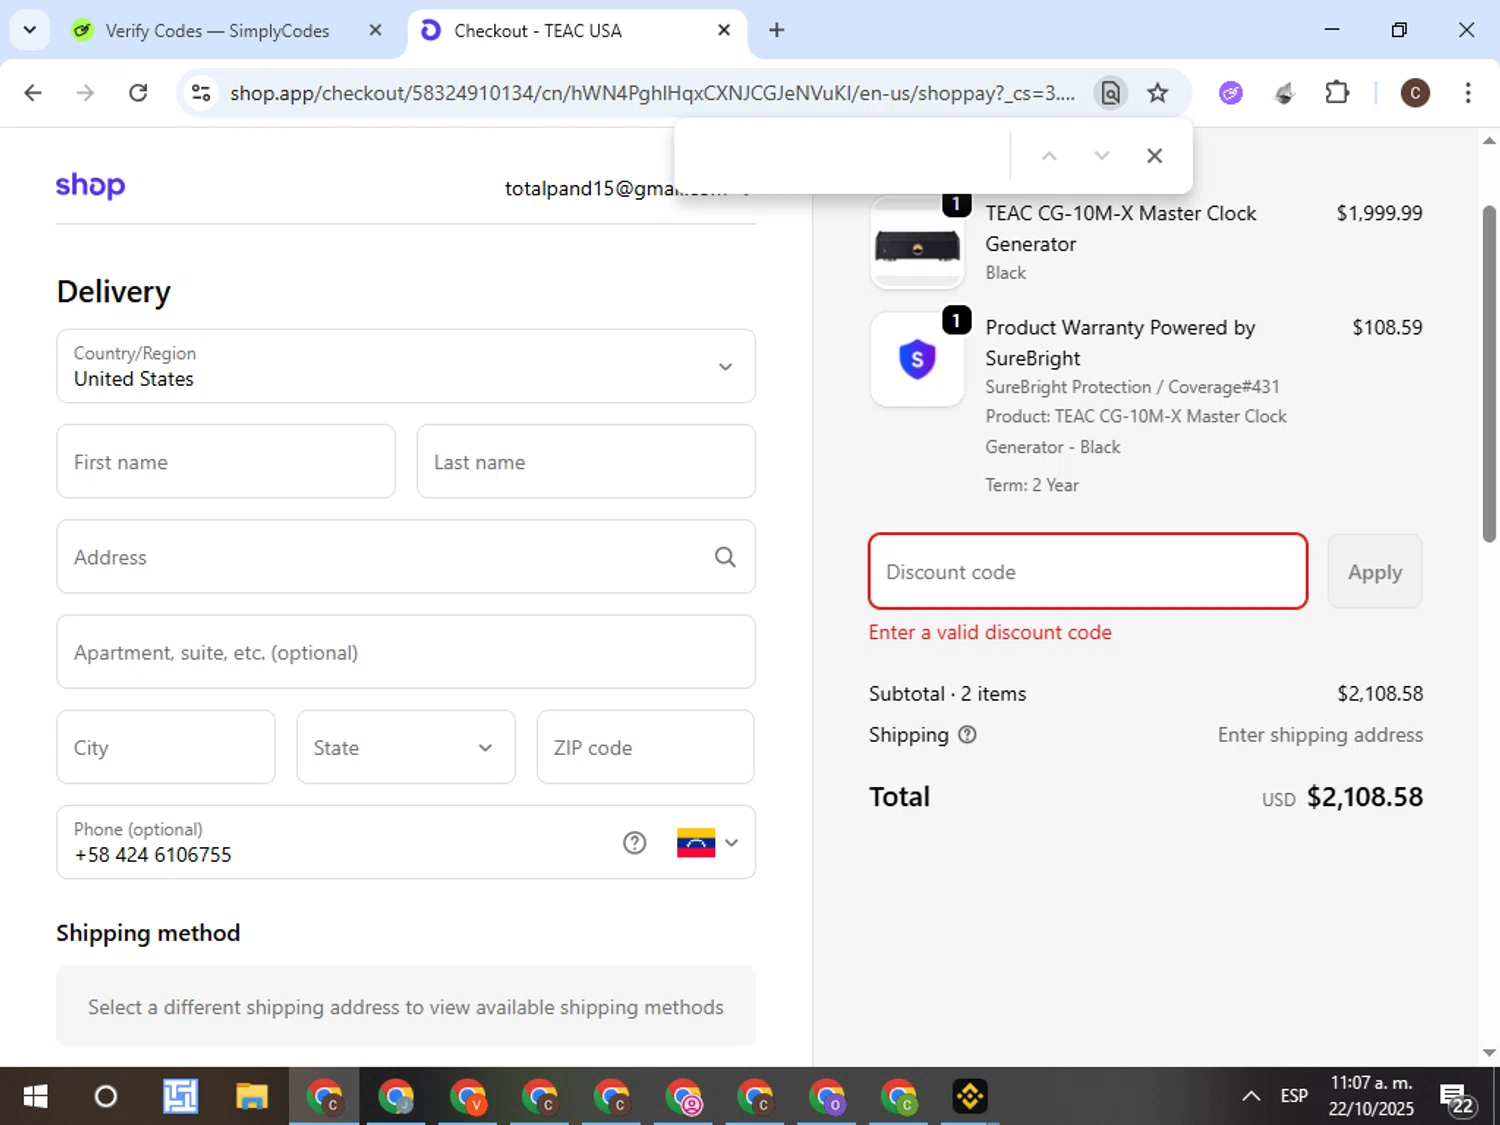Open the Extensions puzzle icon
The image size is (1500, 1125).
point(1337,93)
